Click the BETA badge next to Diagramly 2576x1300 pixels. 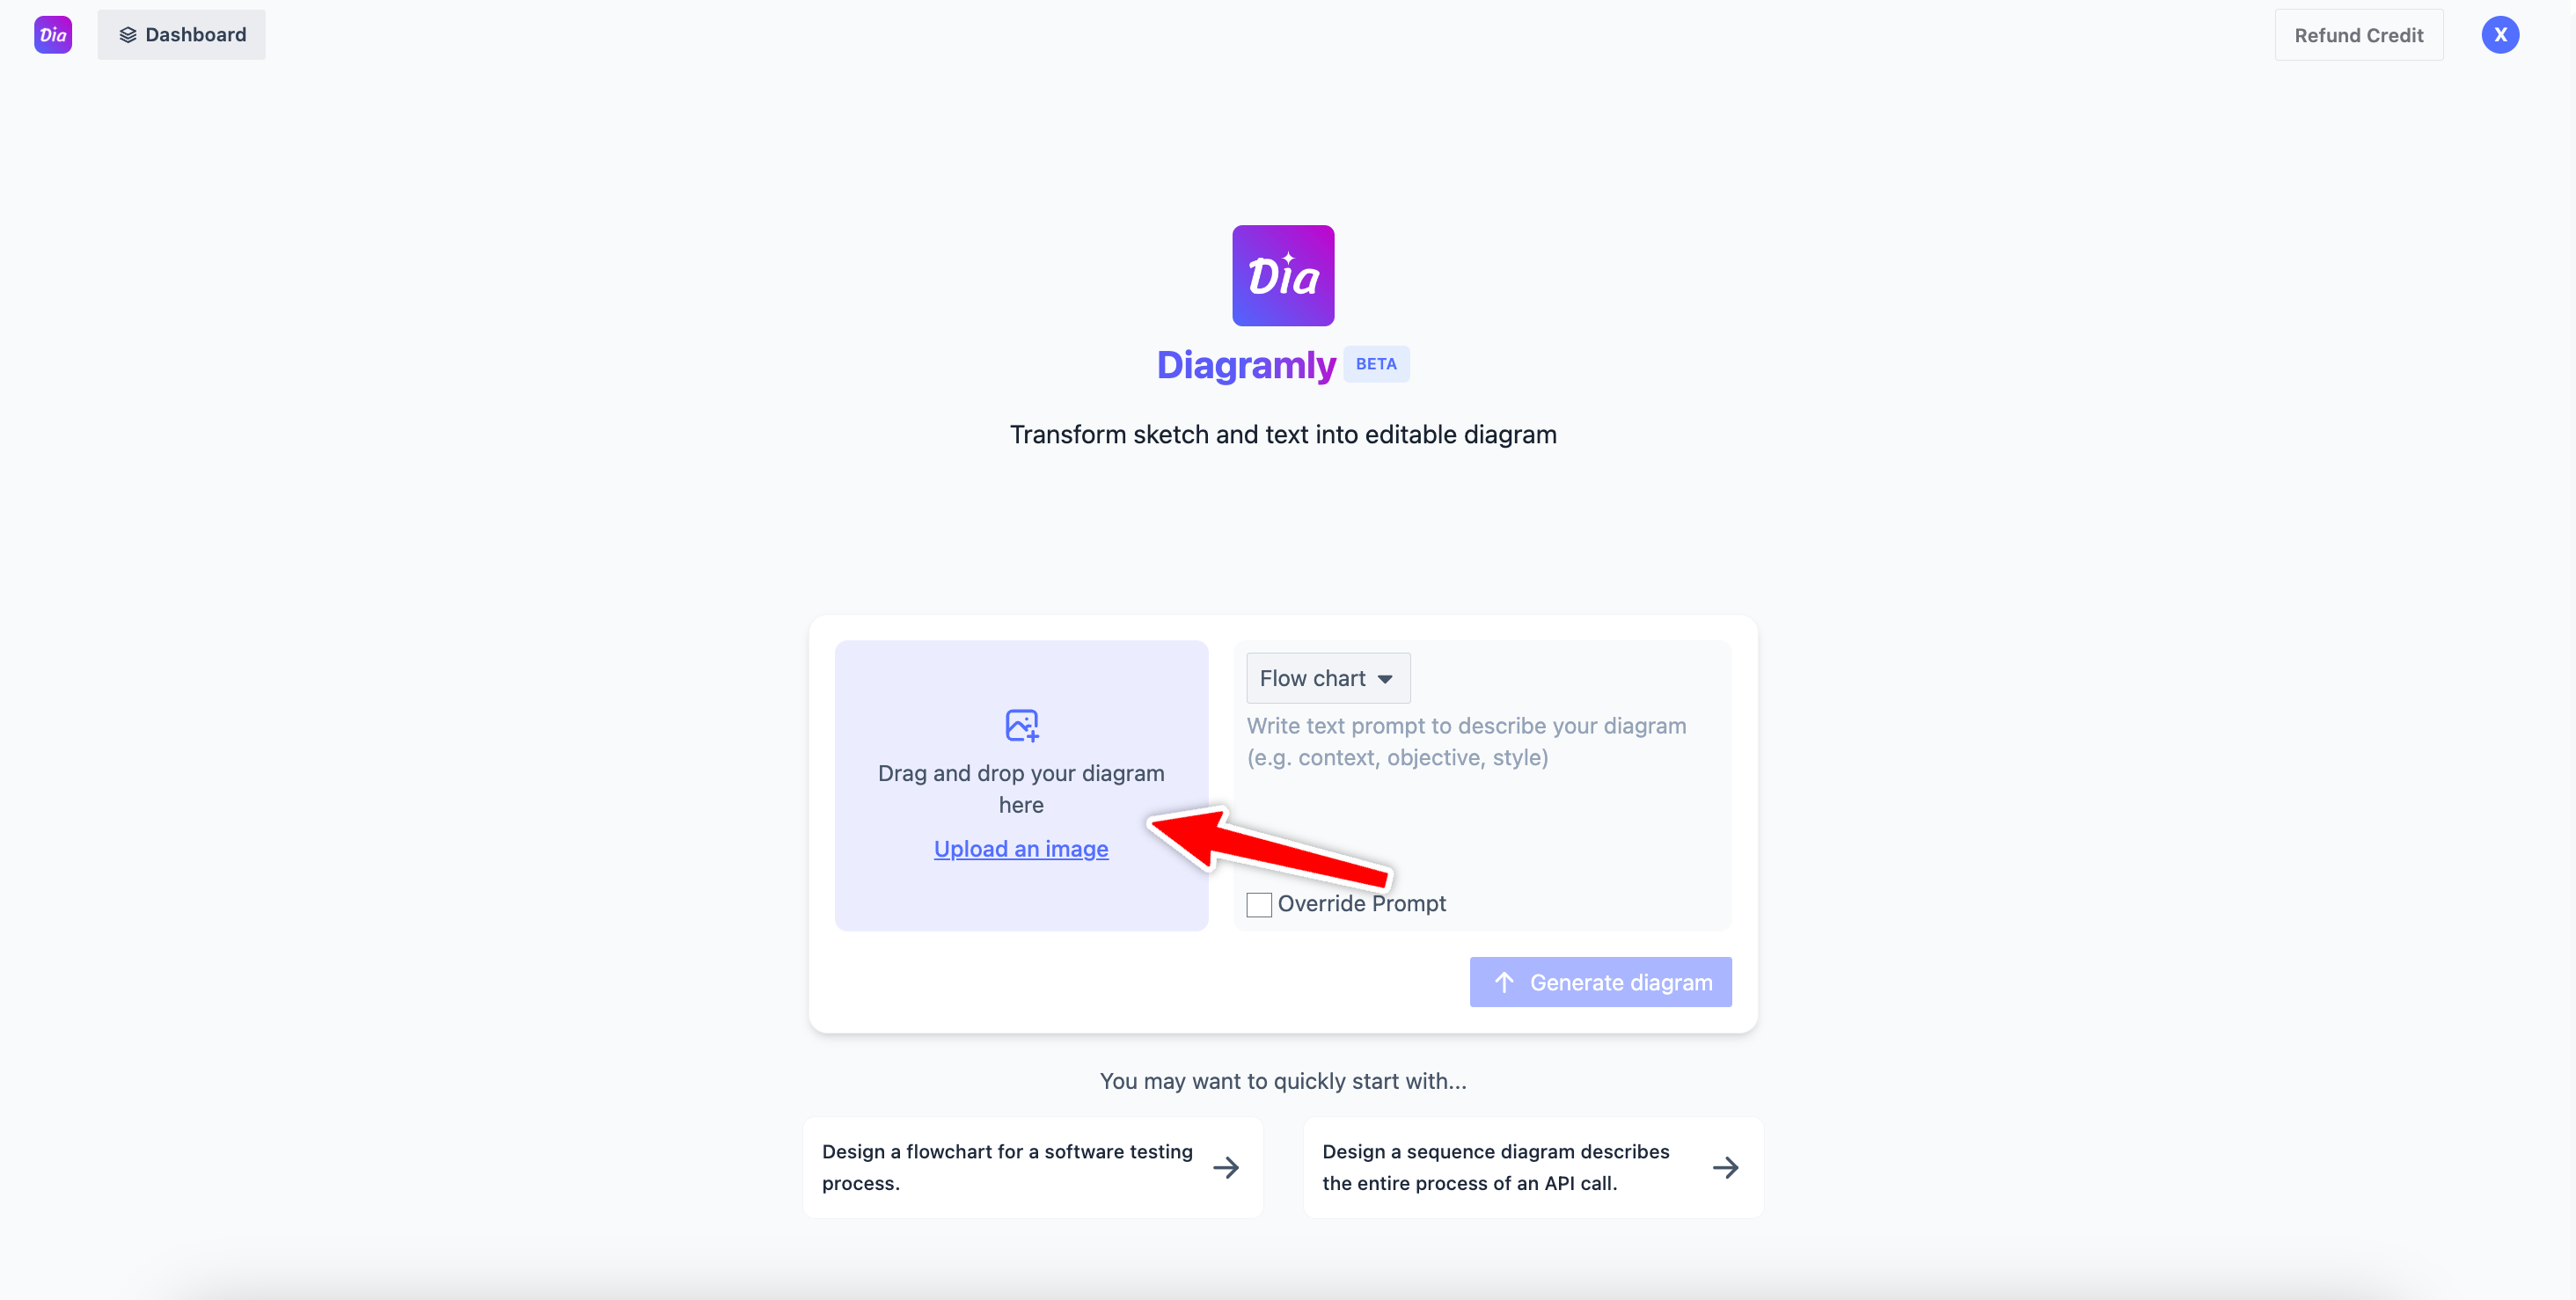(1376, 364)
